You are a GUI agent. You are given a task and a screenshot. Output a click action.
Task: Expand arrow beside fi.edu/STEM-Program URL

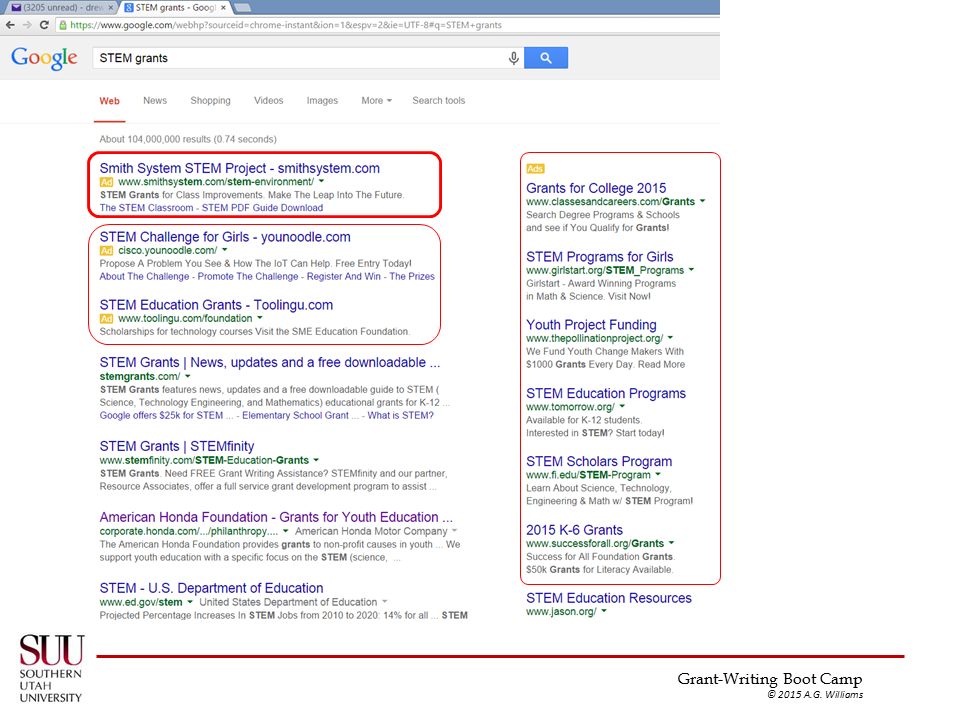658,474
